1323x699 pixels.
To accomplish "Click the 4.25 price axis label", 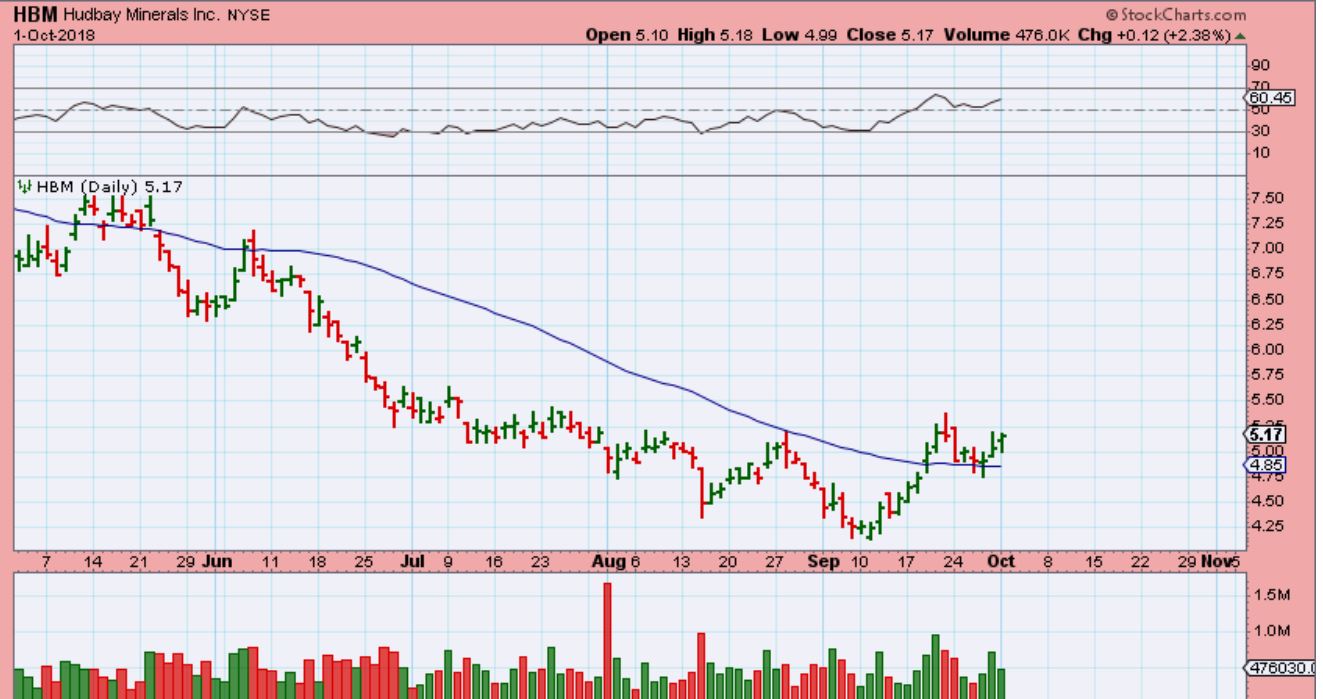I will tap(1266, 527).
